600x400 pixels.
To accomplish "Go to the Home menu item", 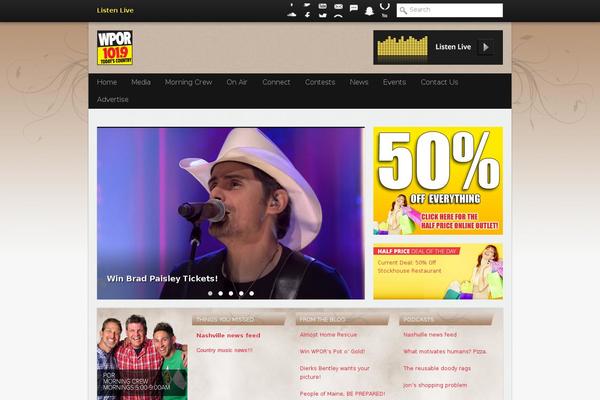I will point(107,82).
